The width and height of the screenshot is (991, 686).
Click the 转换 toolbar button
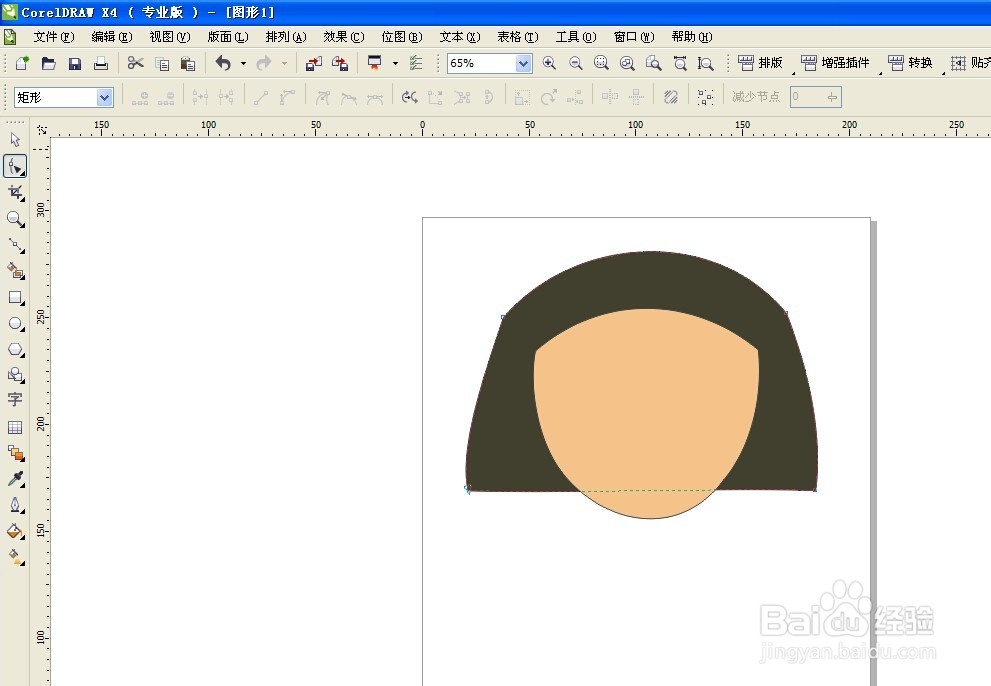pos(910,63)
